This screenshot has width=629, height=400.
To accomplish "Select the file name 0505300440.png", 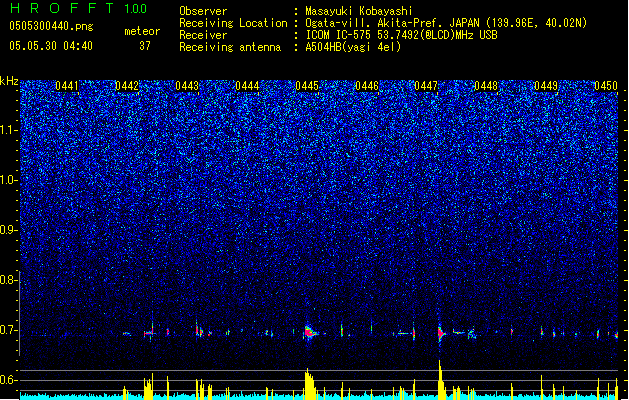I will click(51, 26).
